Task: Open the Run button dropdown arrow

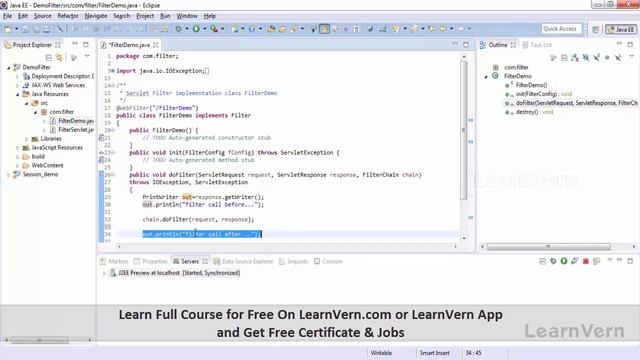Action: (204, 29)
